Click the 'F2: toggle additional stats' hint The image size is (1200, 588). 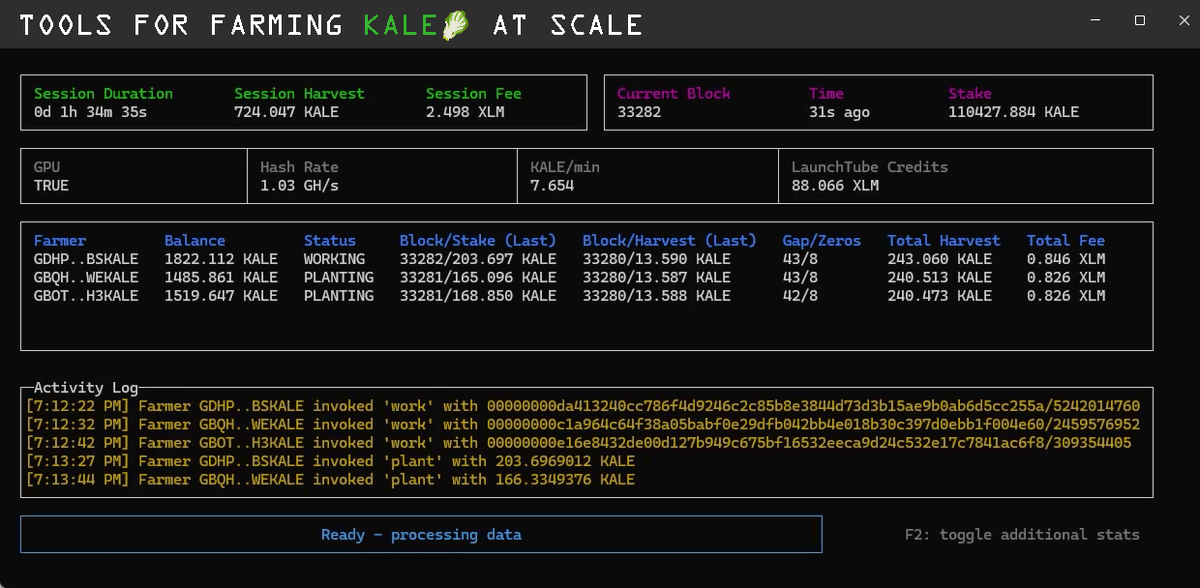point(1021,535)
